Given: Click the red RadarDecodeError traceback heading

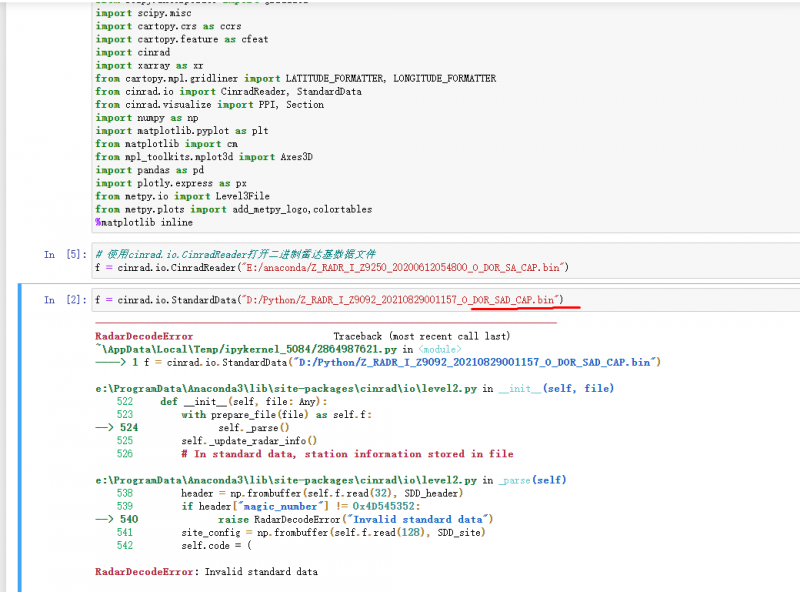Looking at the screenshot, I should (144, 337).
